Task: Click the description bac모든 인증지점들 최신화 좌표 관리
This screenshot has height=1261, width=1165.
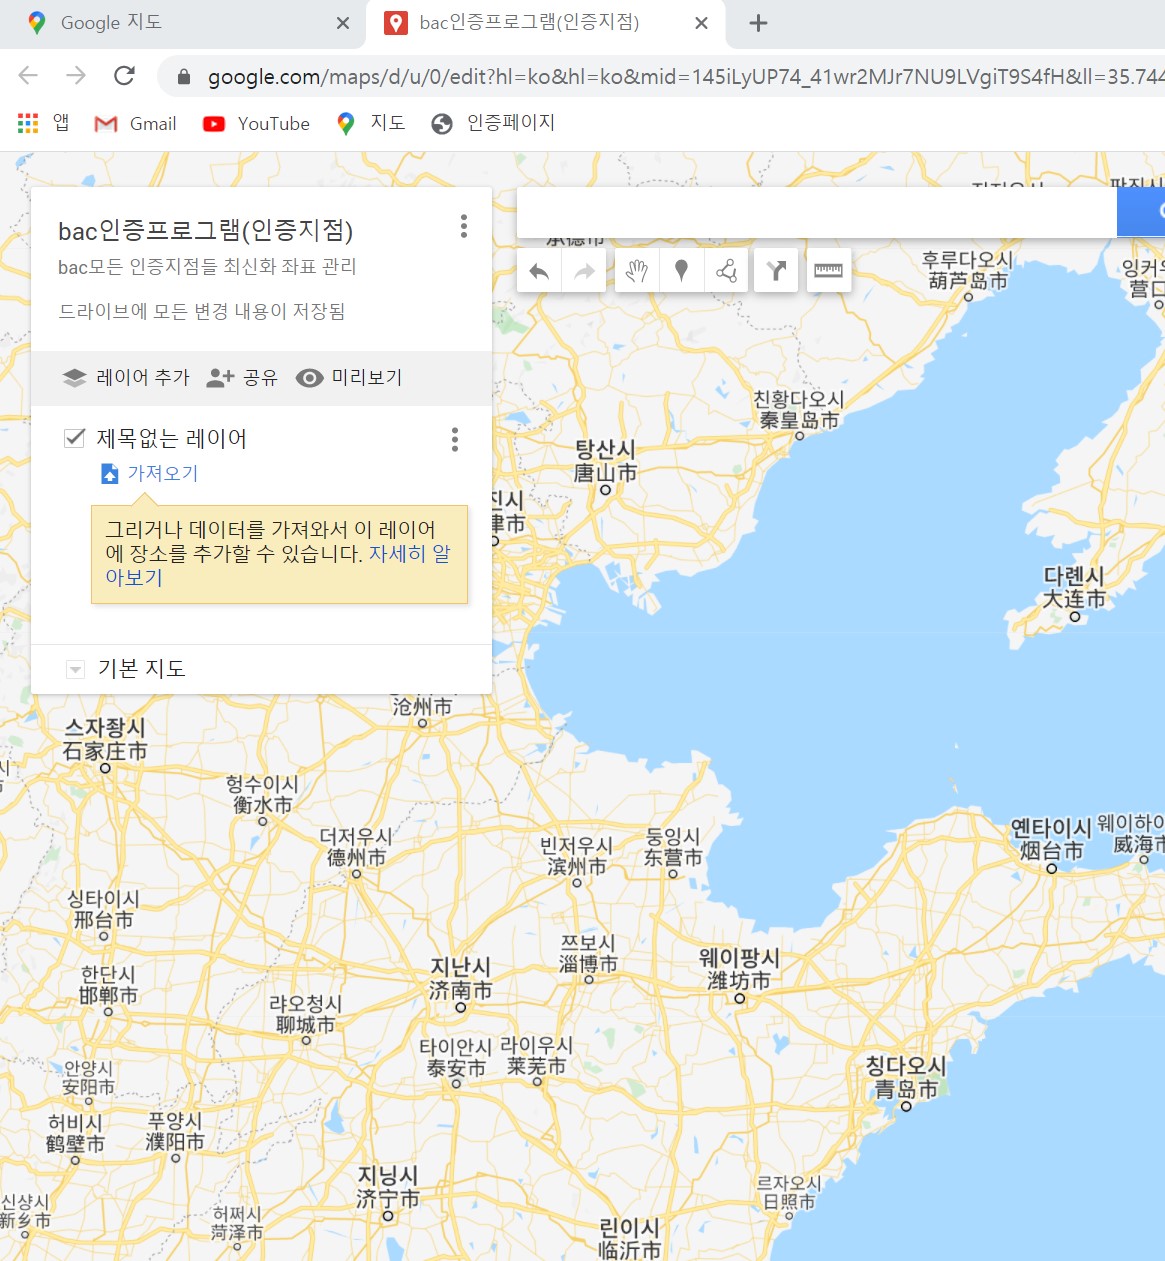Action: pos(207,267)
